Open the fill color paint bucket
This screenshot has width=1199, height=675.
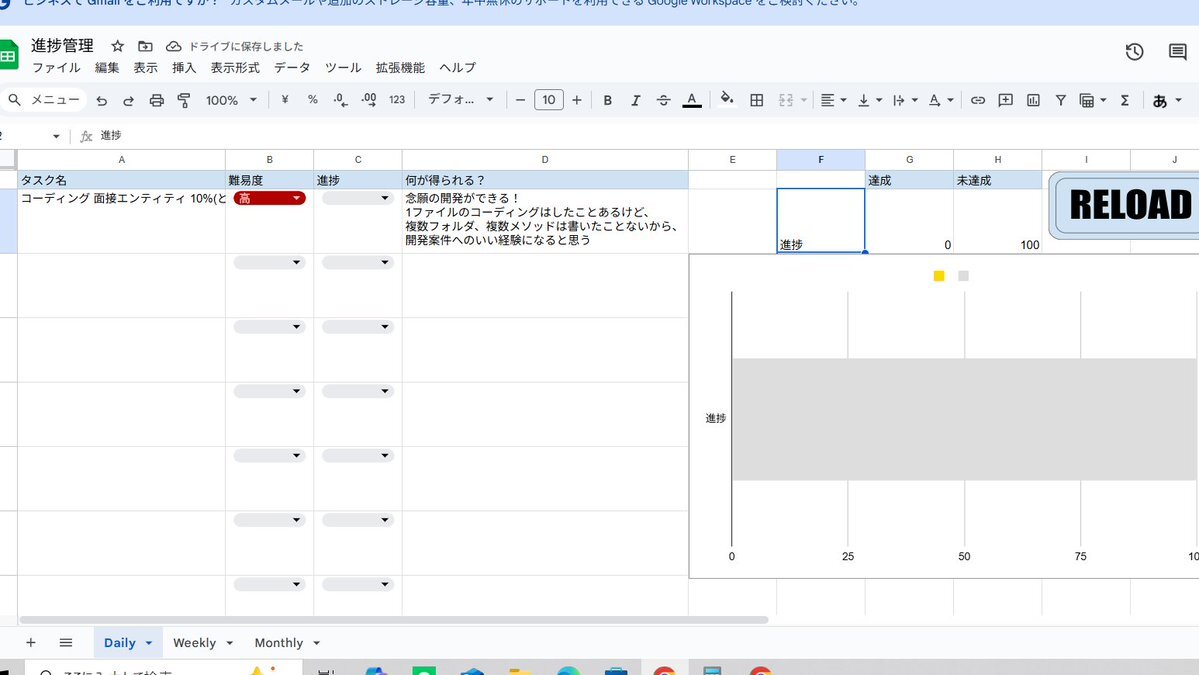click(727, 99)
